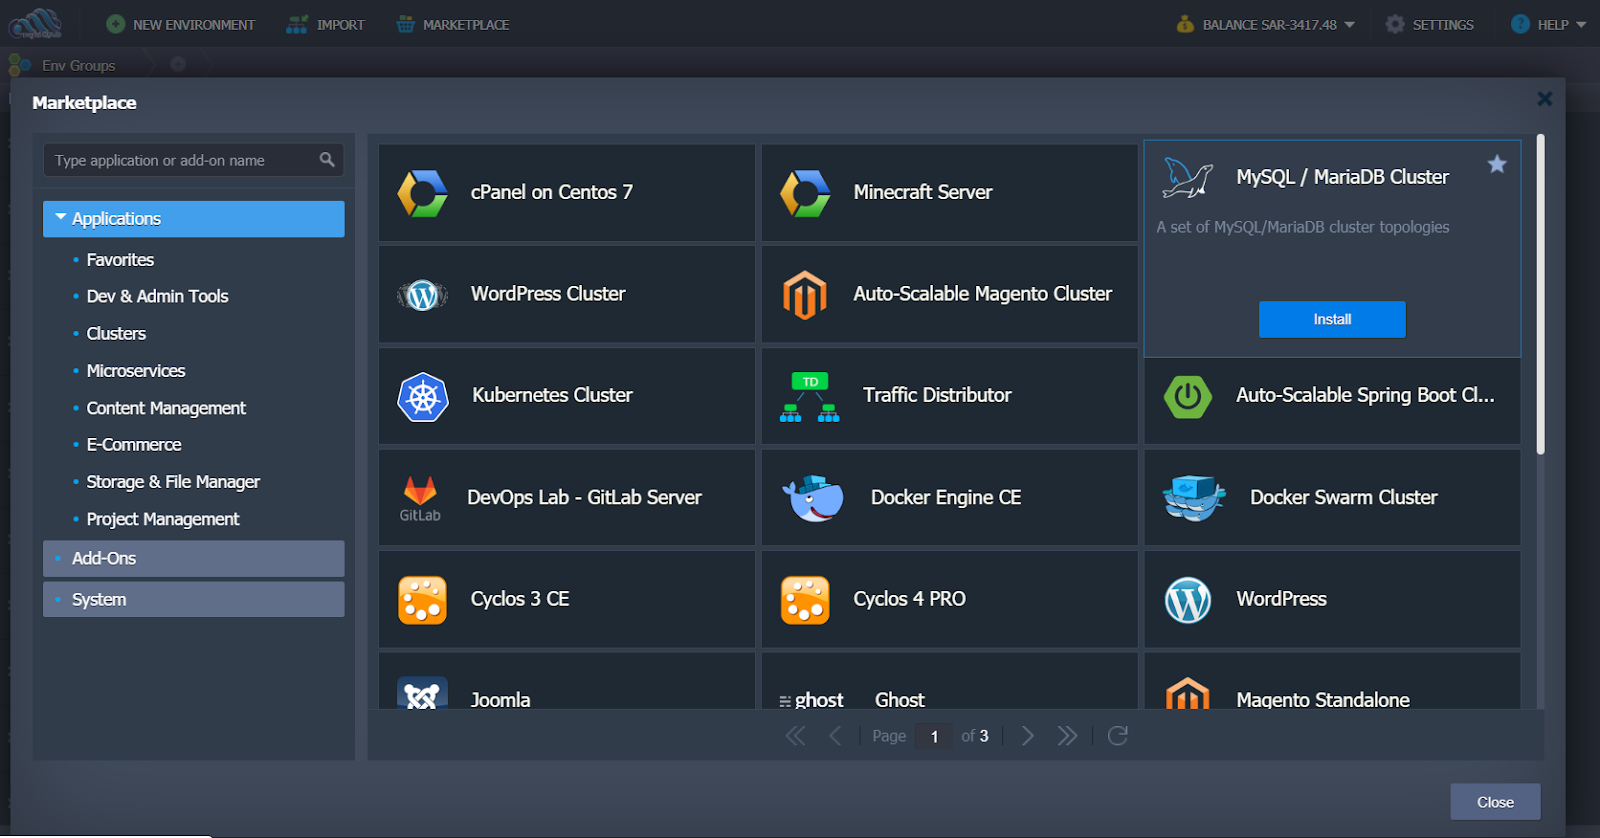Select the Clusters category
The height and width of the screenshot is (838, 1600).
pyautogui.click(x=116, y=334)
